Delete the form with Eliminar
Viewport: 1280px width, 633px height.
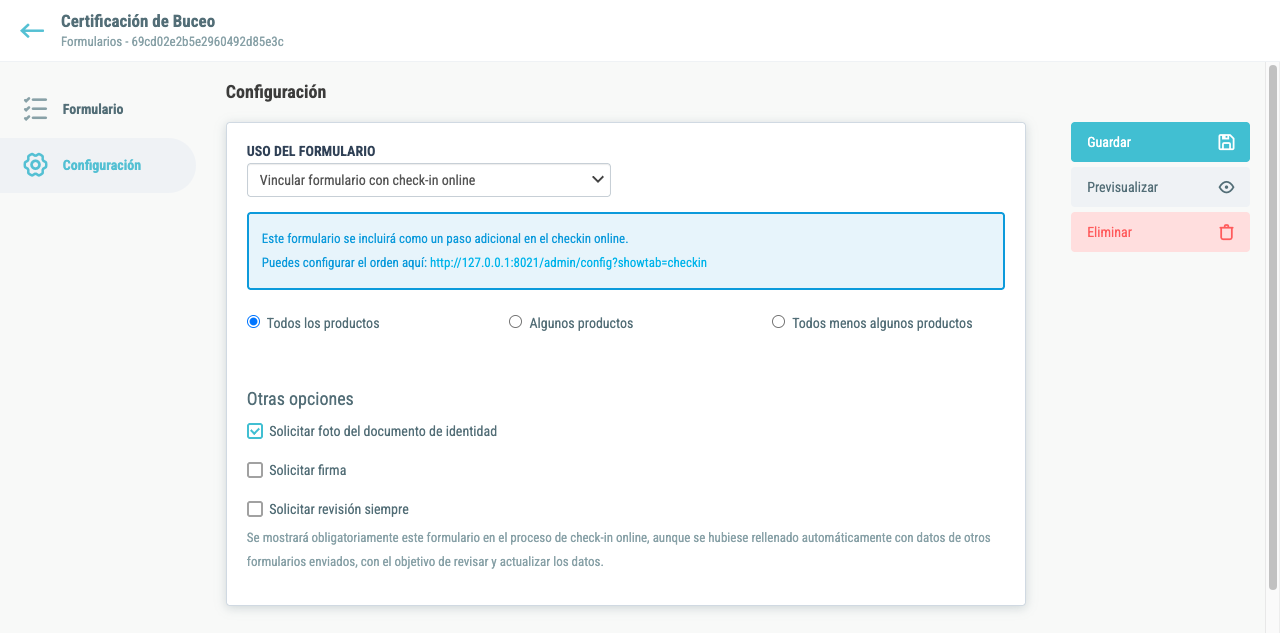point(1160,232)
